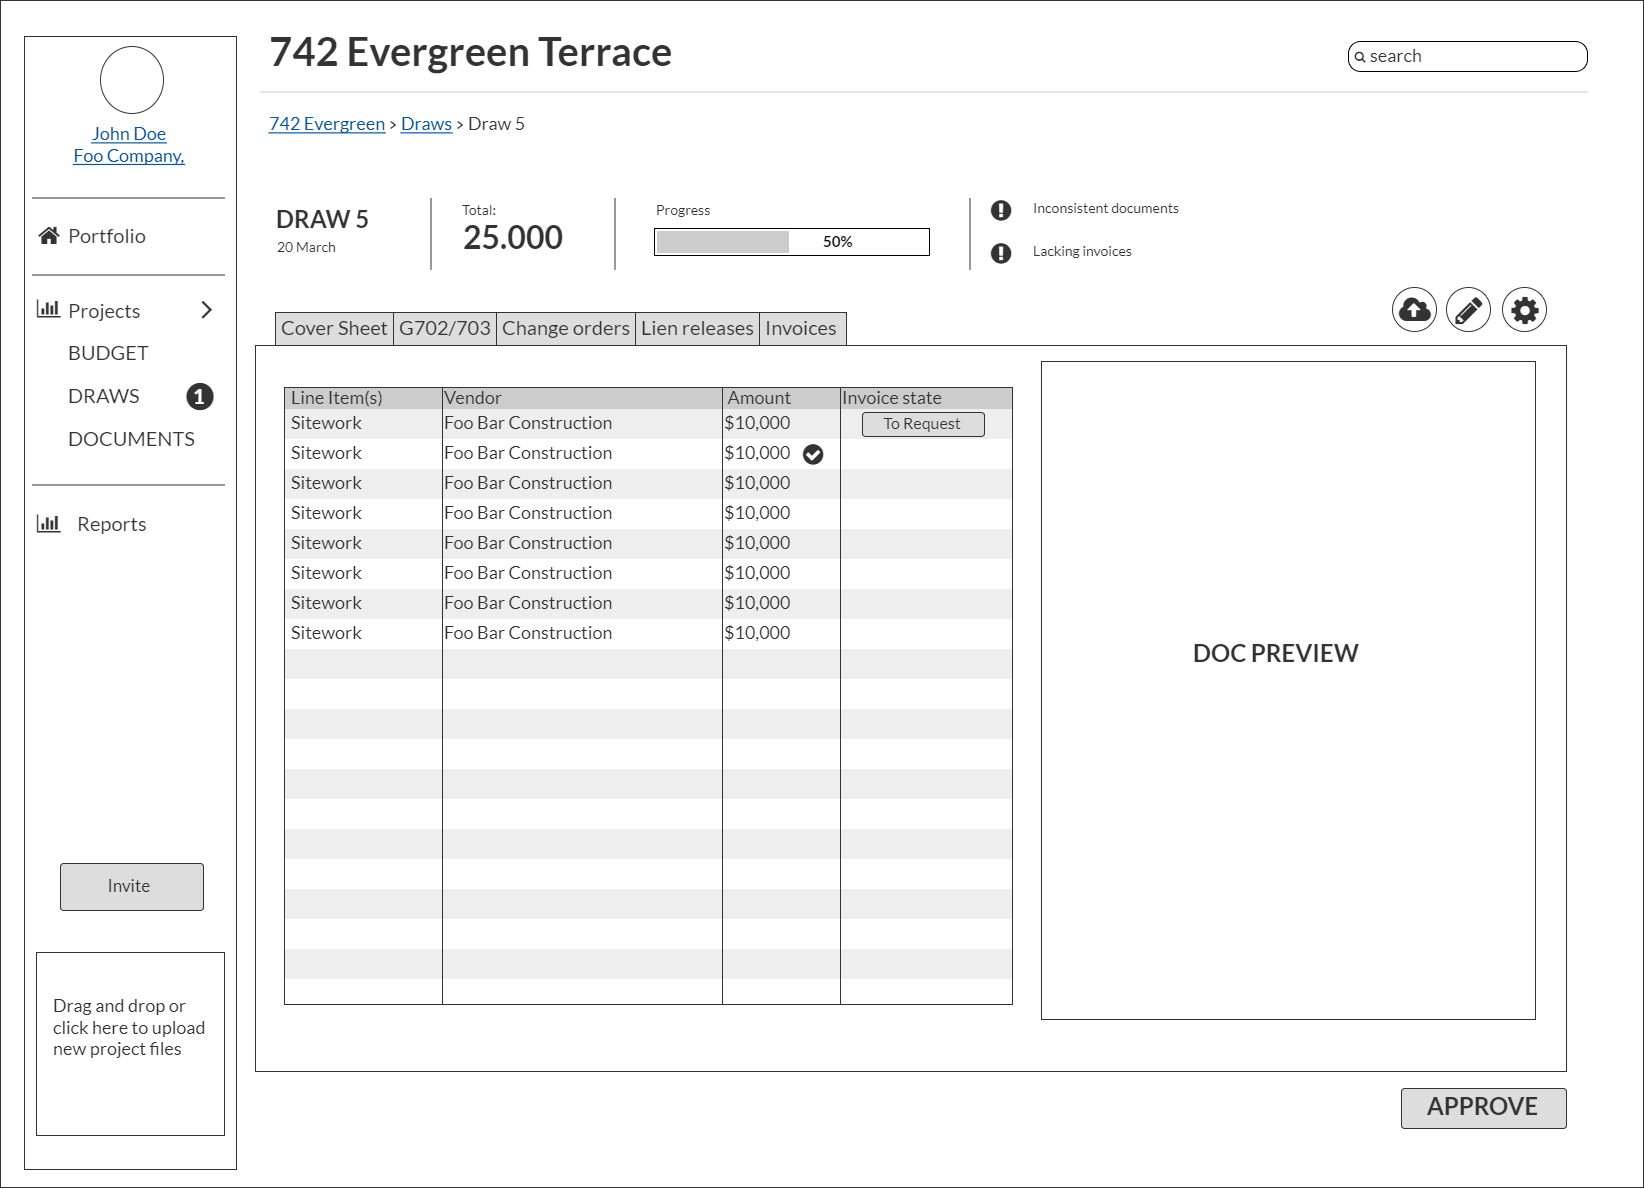The width and height of the screenshot is (1644, 1188).
Task: Click the checkmark icon in second Sitework row
Action: (814, 455)
